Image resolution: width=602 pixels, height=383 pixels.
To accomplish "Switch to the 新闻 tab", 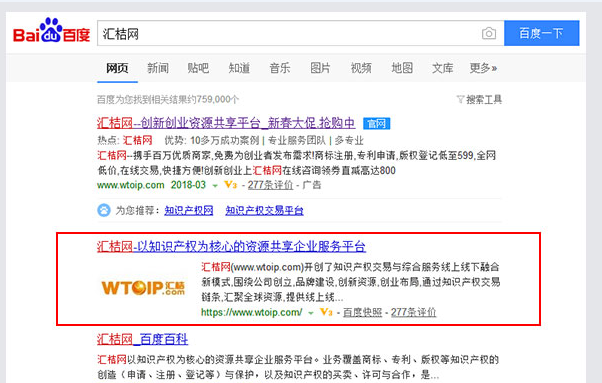I will point(158,68).
